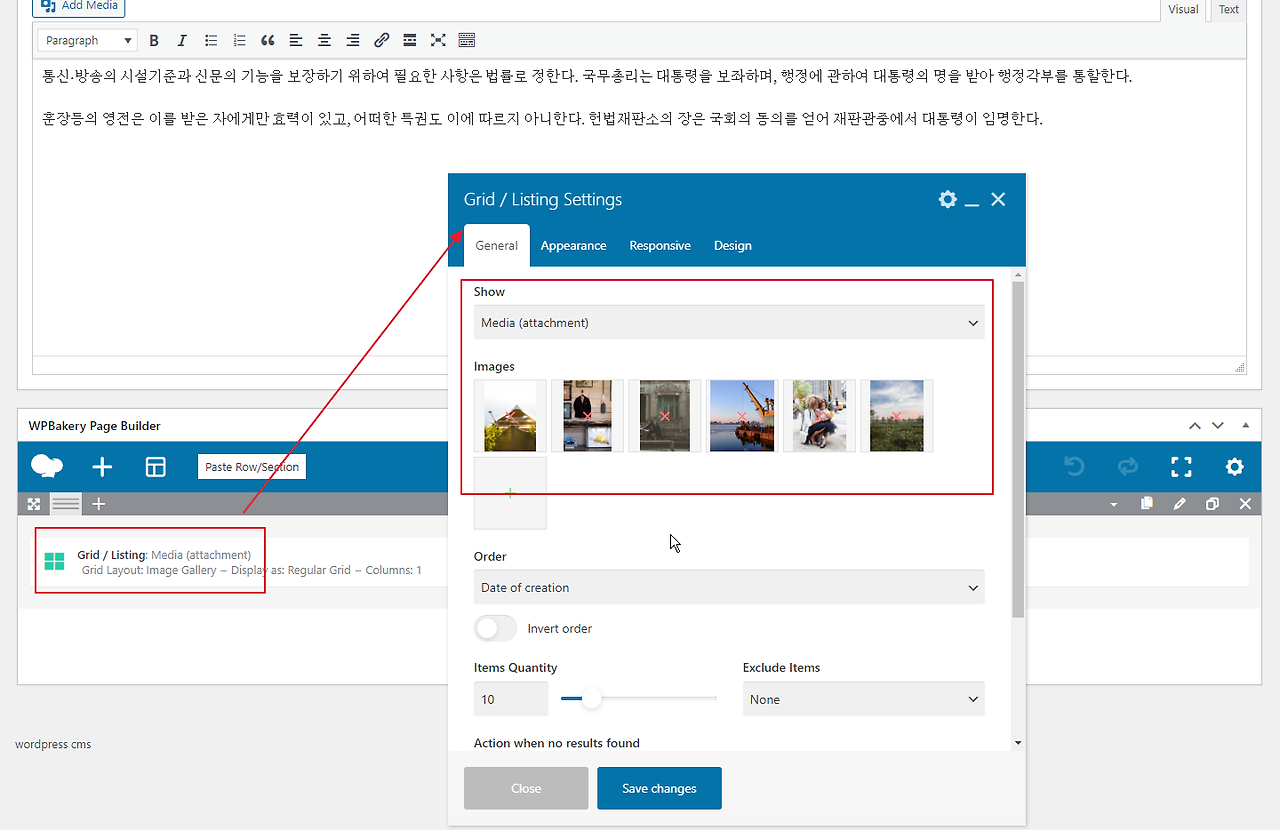This screenshot has height=830, width=1280.
Task: Click the Grid / Listing element icon
Action: 54,561
